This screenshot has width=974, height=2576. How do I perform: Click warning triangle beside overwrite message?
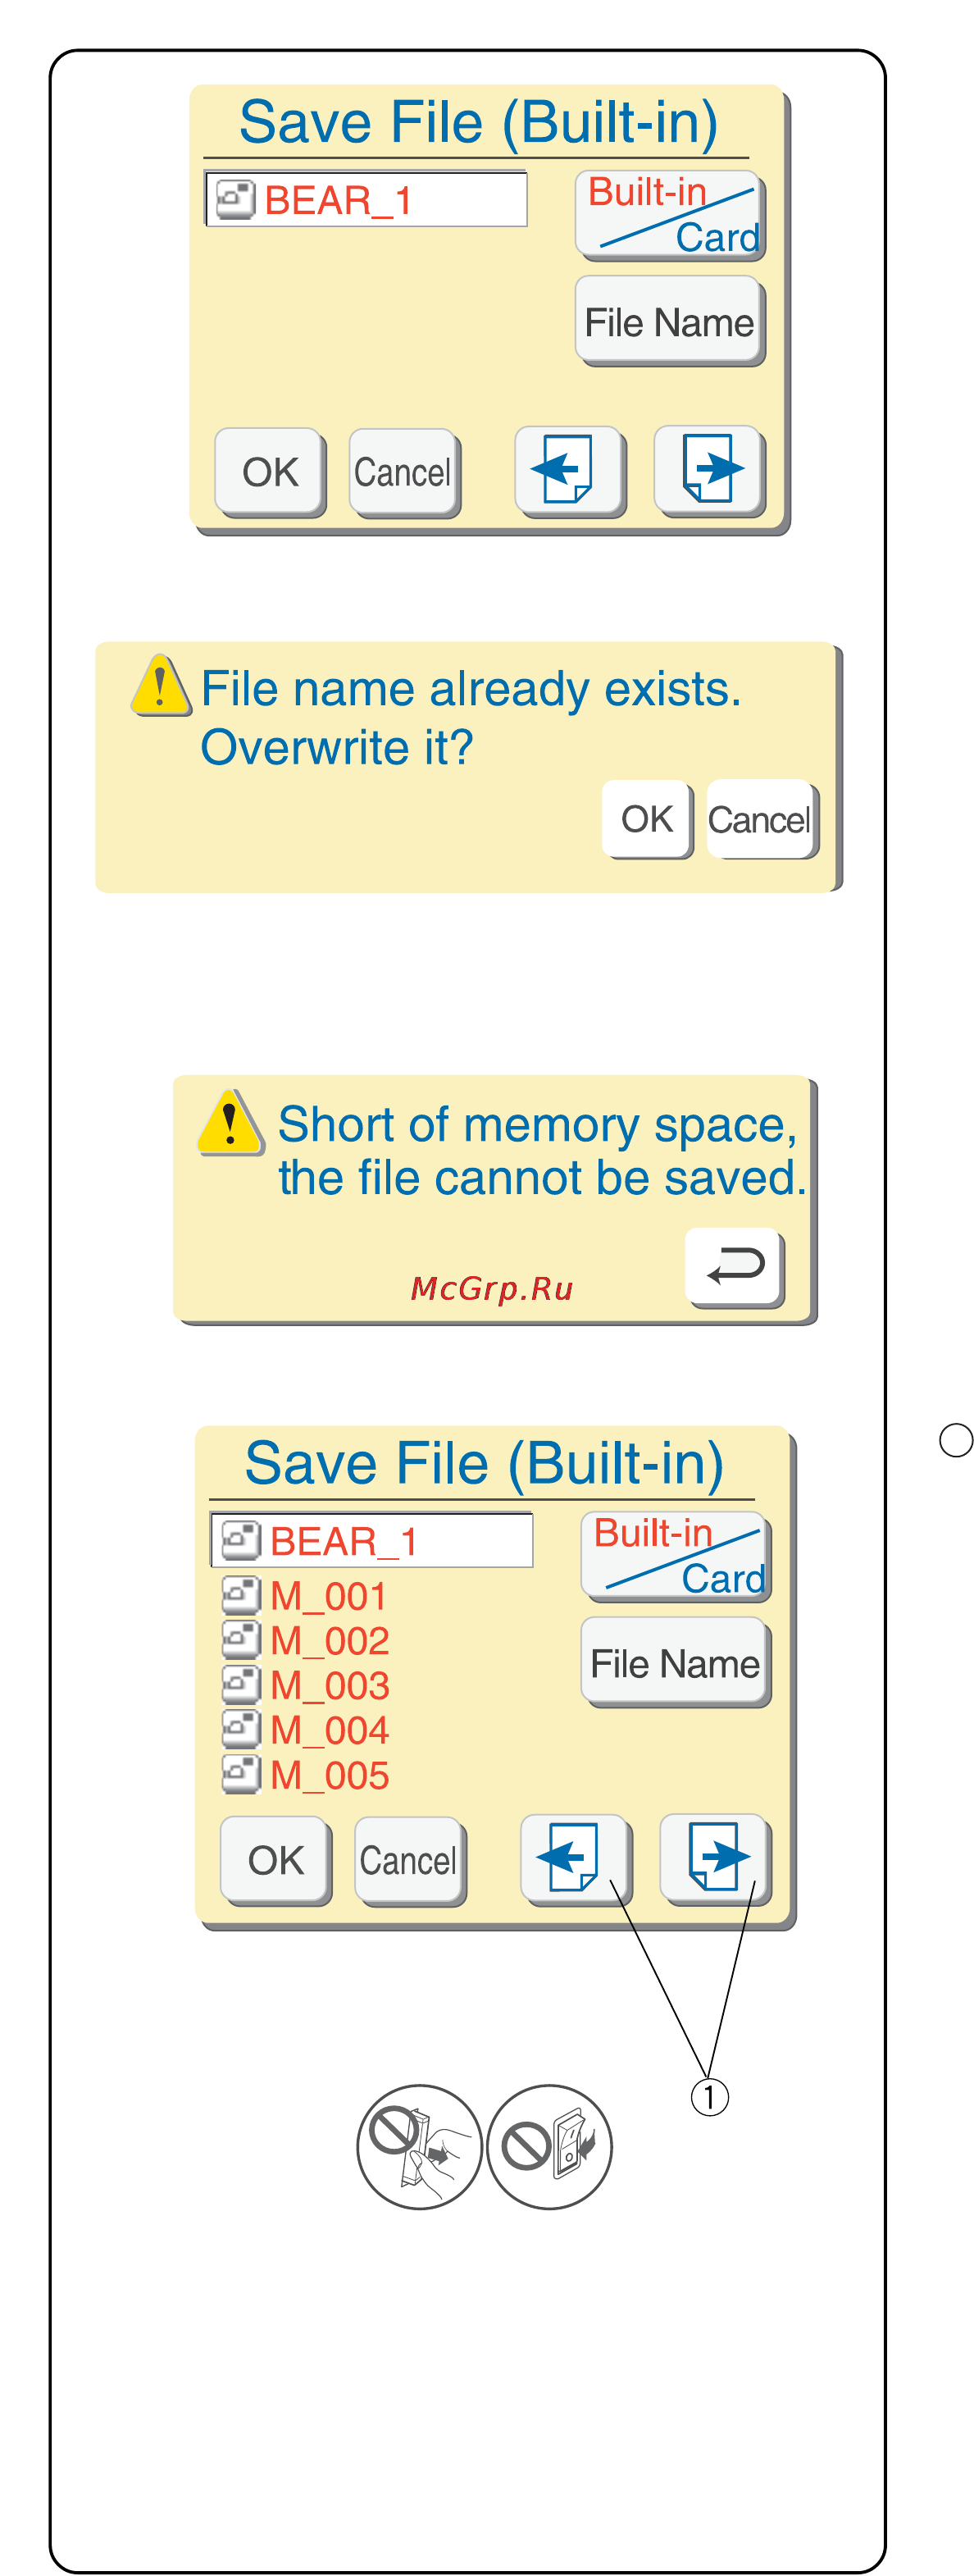pos(160,686)
